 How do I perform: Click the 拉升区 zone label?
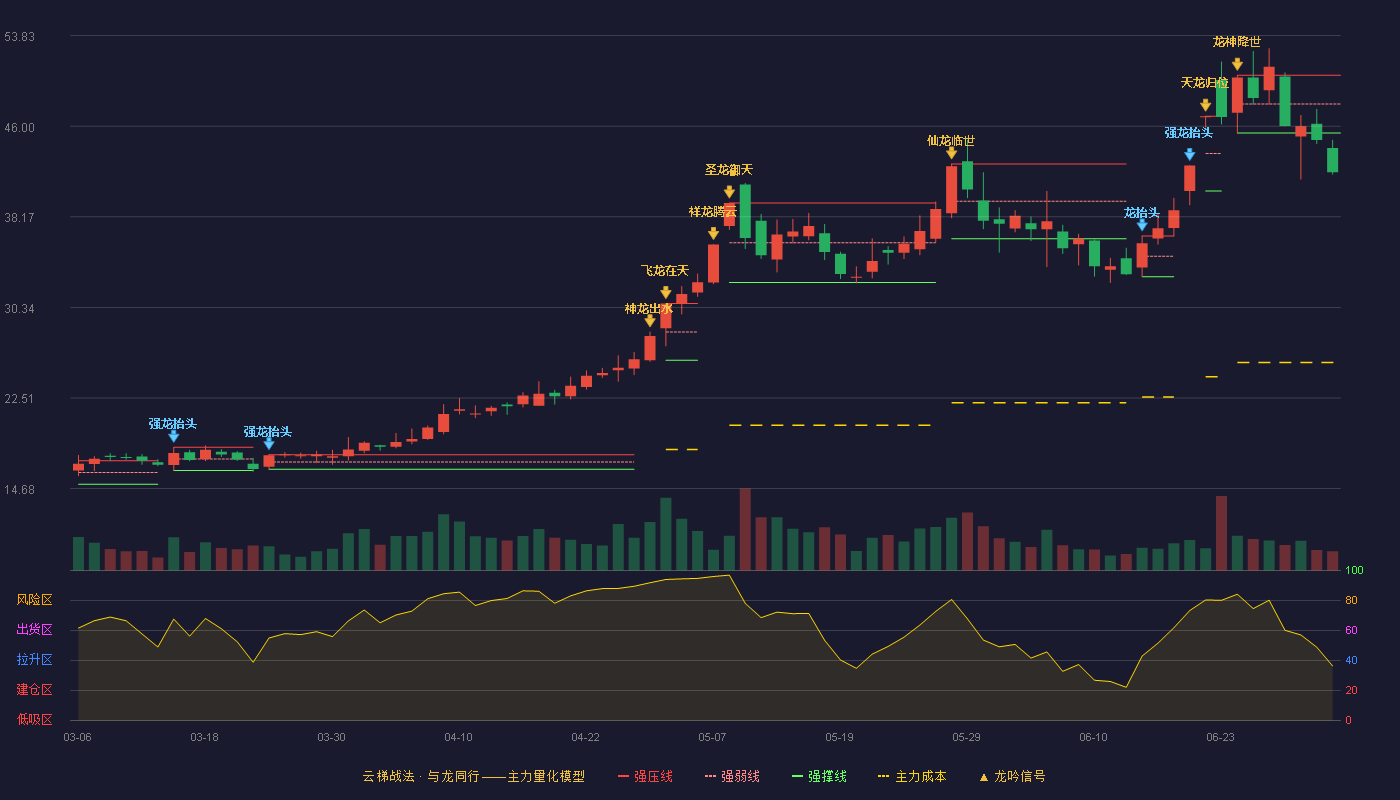(x=34, y=660)
